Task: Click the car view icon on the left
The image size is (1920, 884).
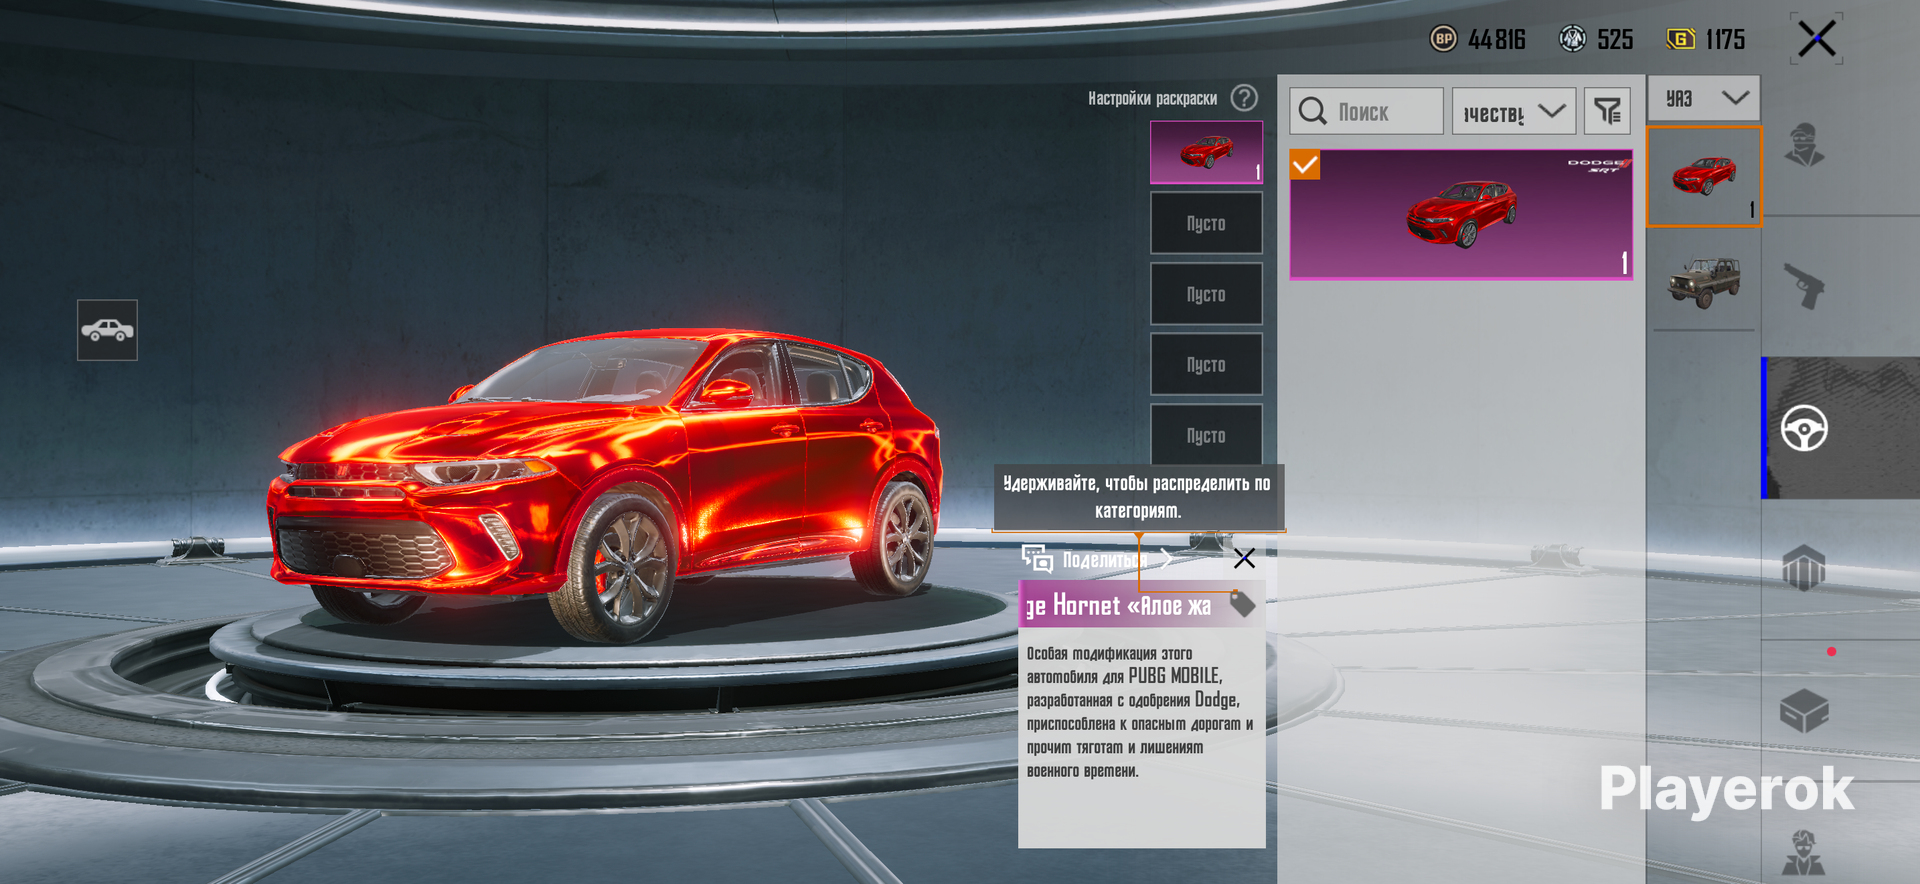Action: (107, 330)
